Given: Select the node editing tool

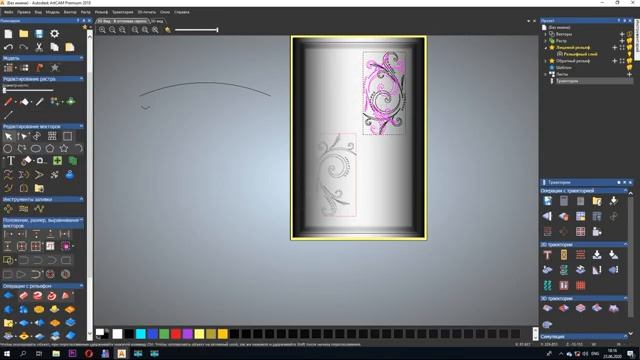Looking at the screenshot, I should (x=23, y=136).
